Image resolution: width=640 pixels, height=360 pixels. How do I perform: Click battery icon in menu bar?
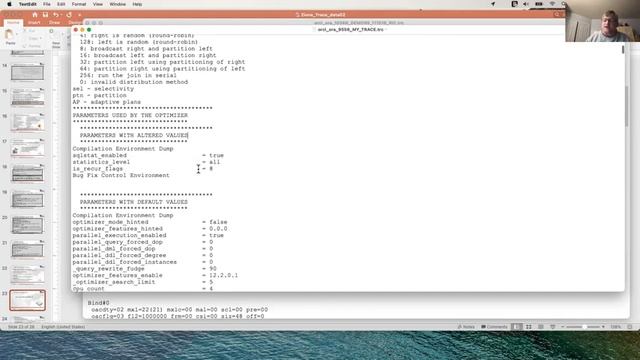(x=539, y=4)
